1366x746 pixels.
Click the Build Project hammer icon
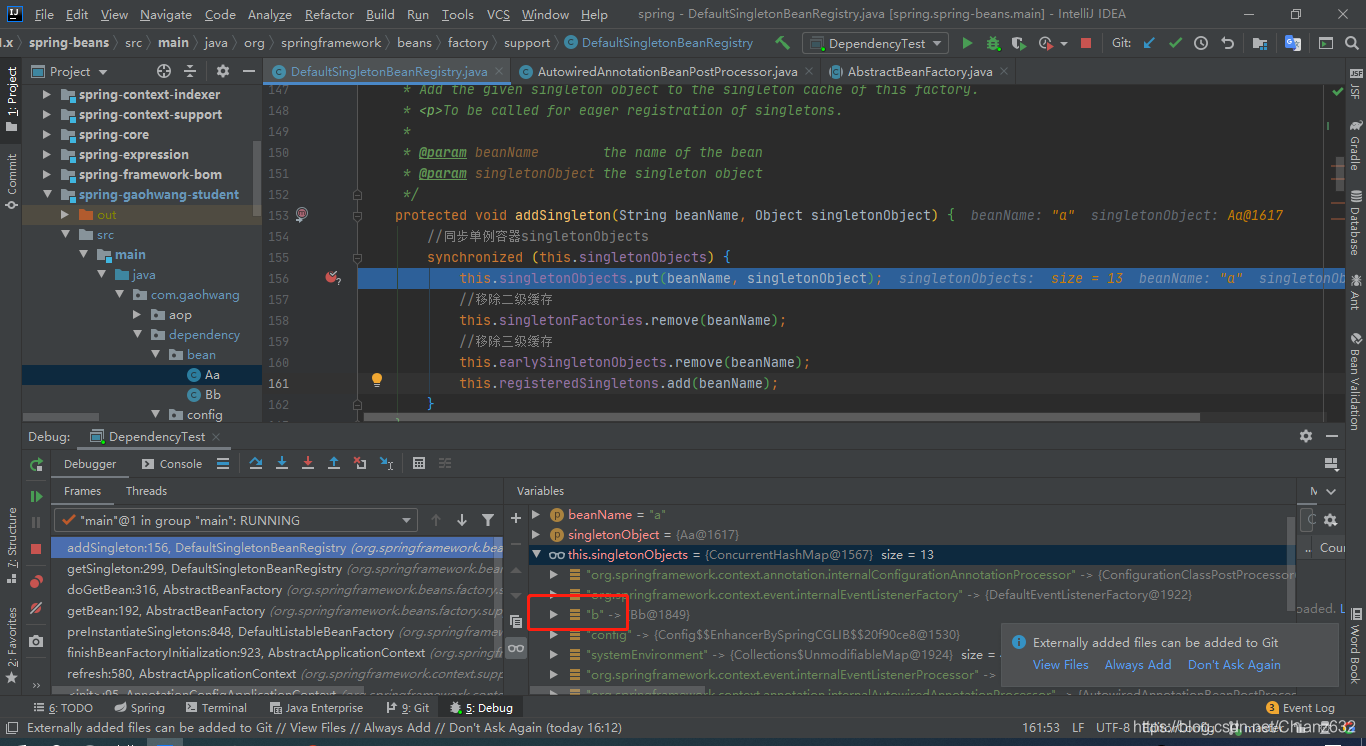point(782,43)
